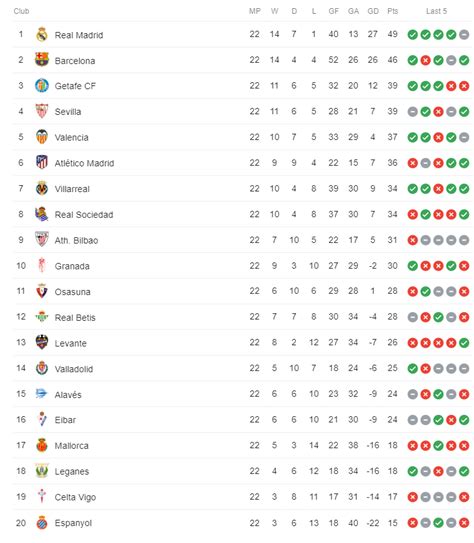This screenshot has width=474, height=543.
Task: Open the Celta Vigo team link
Action: [75, 497]
